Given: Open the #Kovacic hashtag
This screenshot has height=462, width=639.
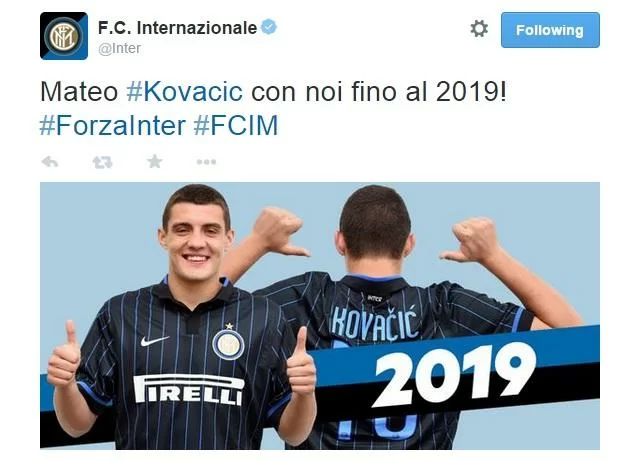Looking at the screenshot, I should point(185,92).
